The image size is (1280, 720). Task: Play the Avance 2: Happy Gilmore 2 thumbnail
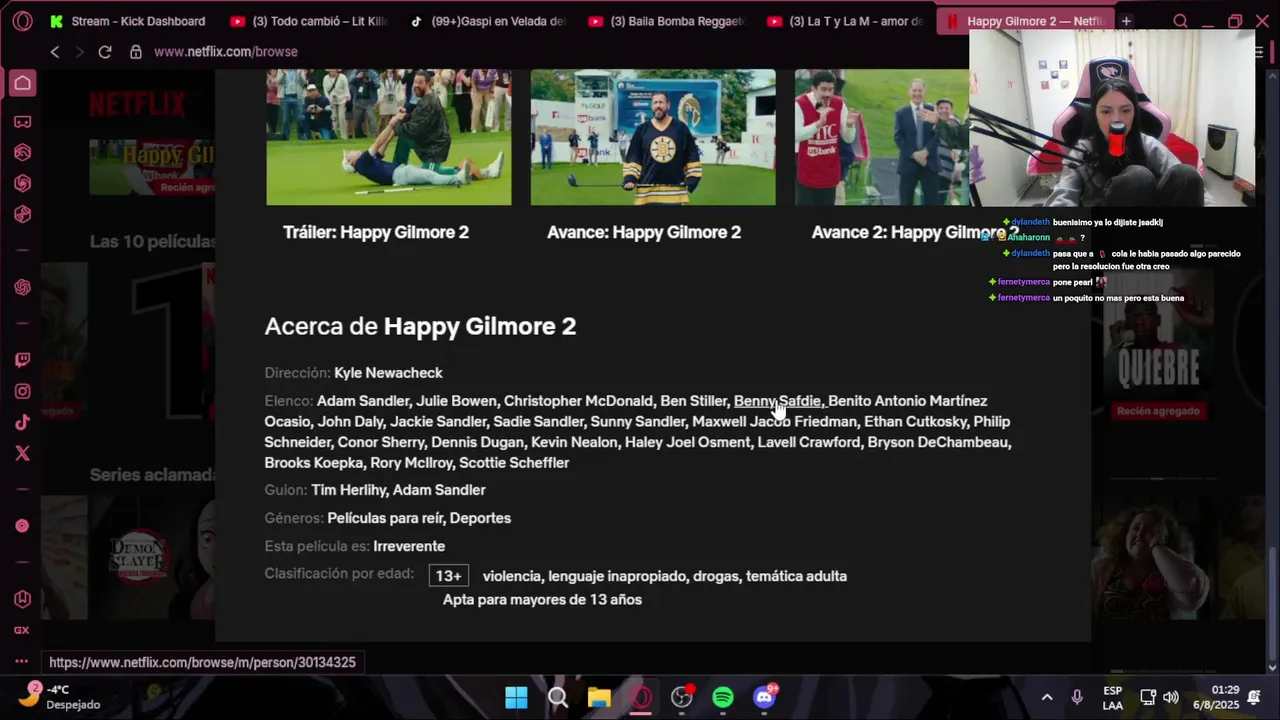click(882, 137)
